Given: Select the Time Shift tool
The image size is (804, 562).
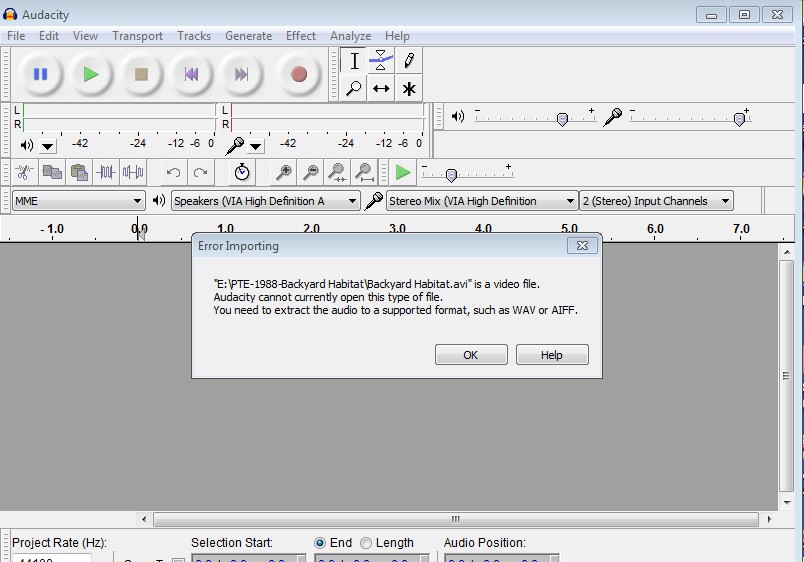Looking at the screenshot, I should coord(381,88).
